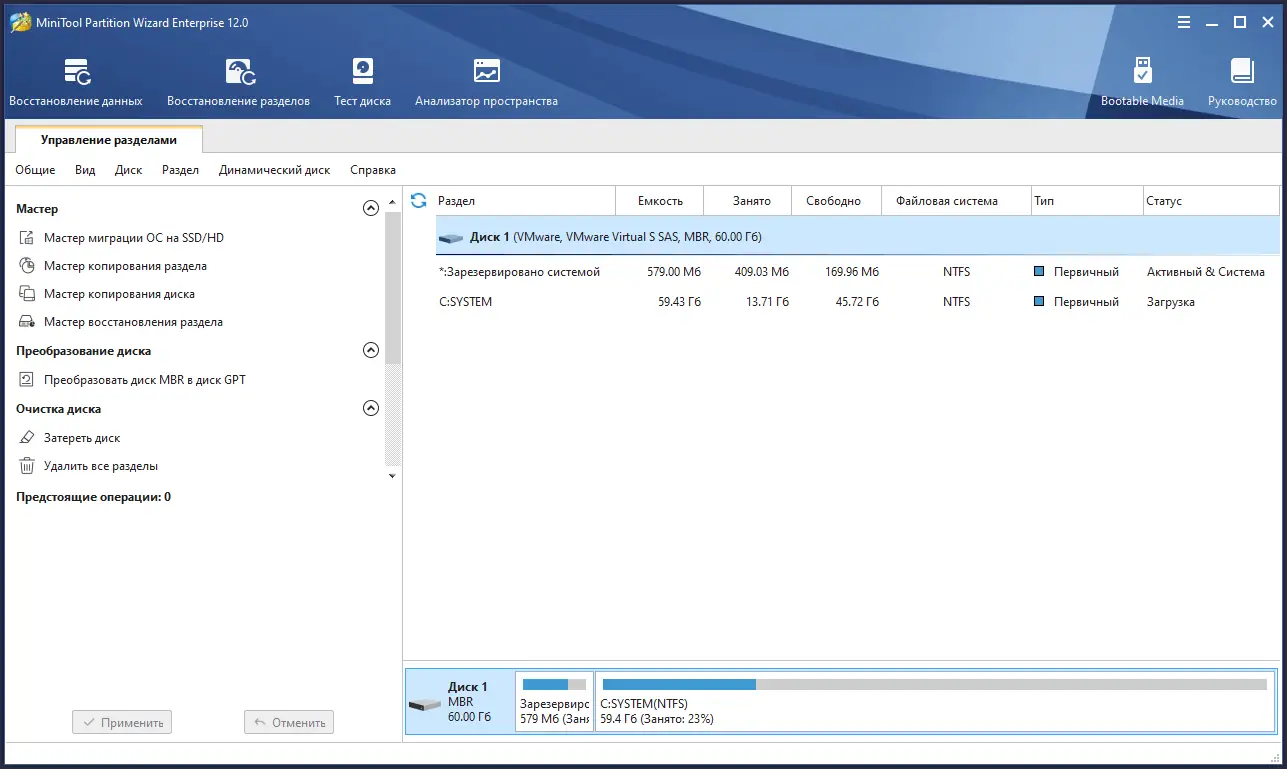Open the Руководство guide
The width and height of the screenshot is (1287, 769).
[x=1241, y=80]
